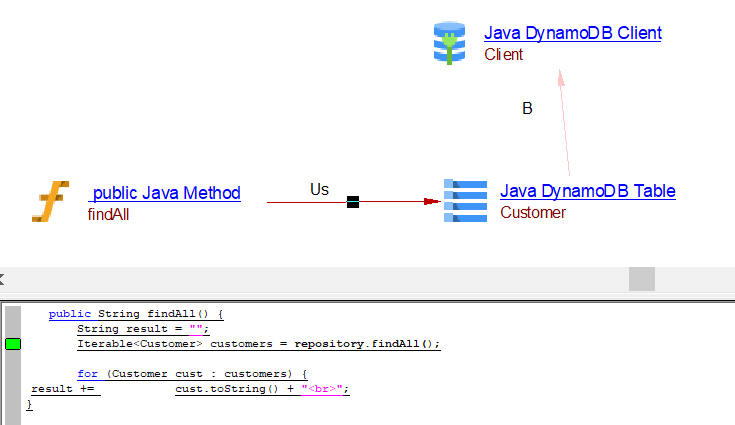Click the Us label on the link
The width and height of the screenshot is (735, 425).
319,189
